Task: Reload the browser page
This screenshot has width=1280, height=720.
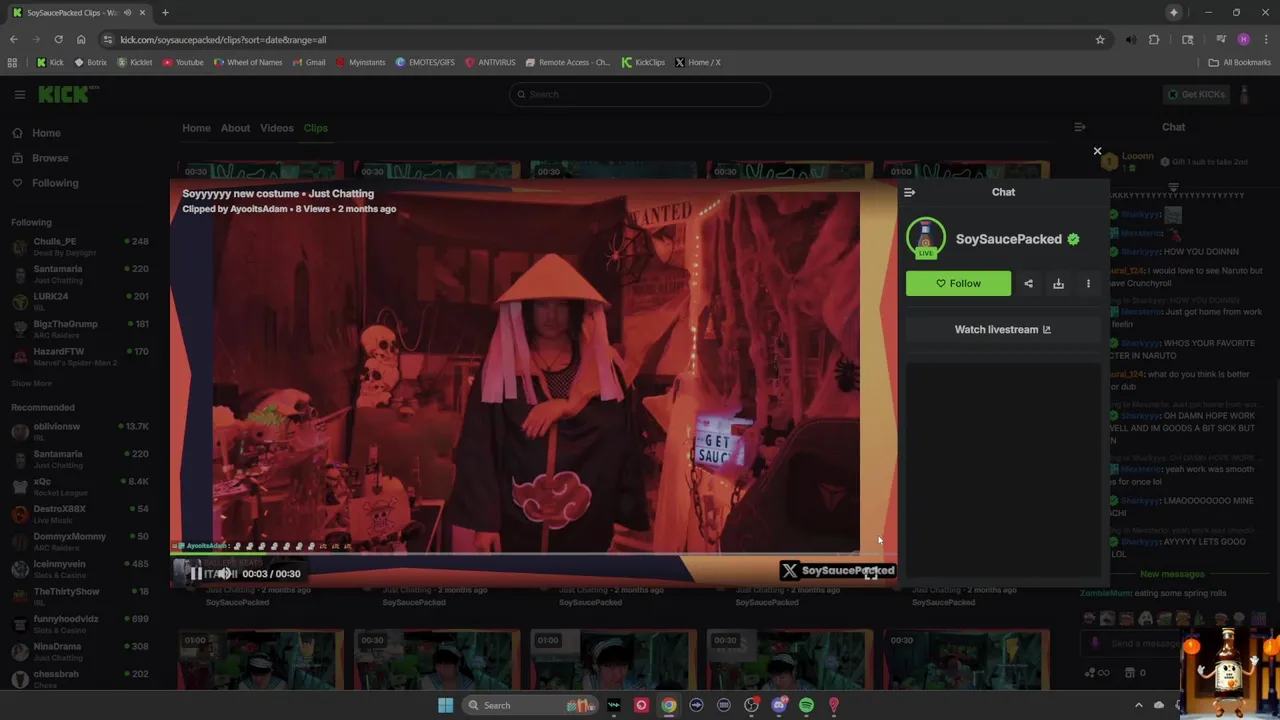Action: (58, 39)
